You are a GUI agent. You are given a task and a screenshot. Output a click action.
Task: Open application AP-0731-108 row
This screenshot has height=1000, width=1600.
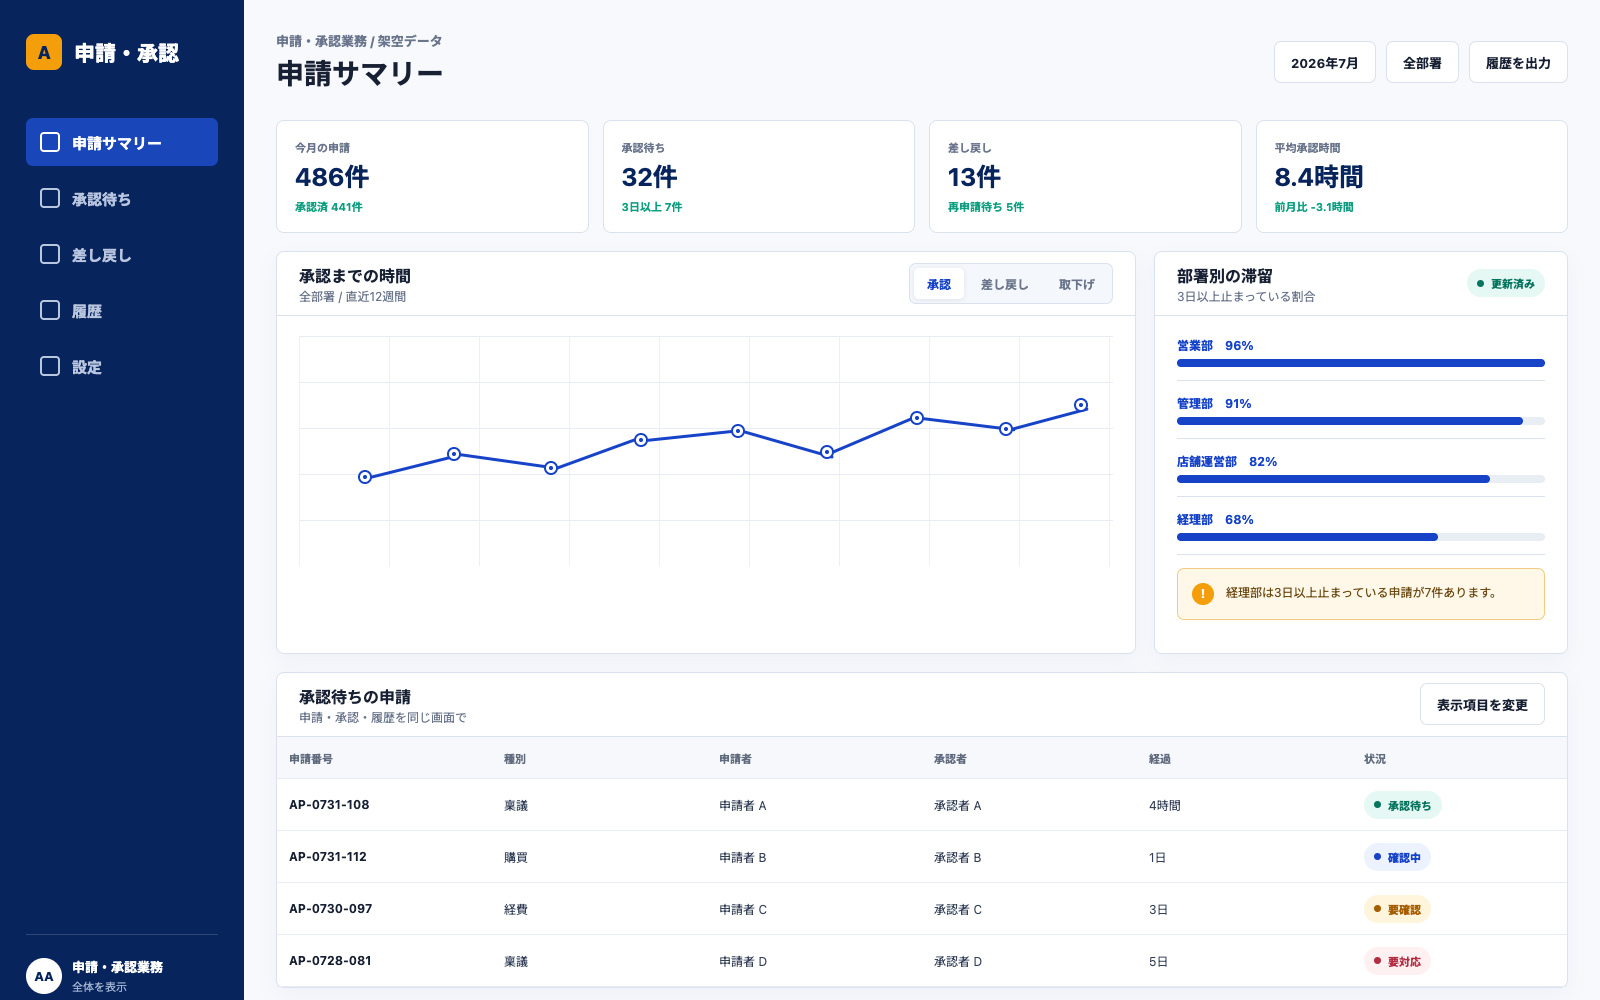point(922,805)
